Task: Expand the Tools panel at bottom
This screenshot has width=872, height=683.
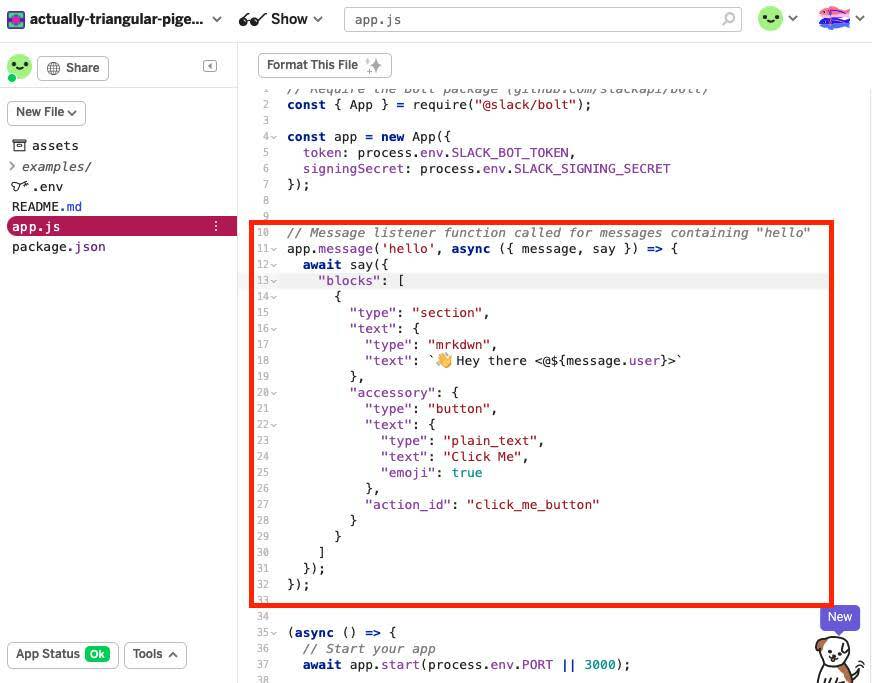Action: tap(155, 654)
